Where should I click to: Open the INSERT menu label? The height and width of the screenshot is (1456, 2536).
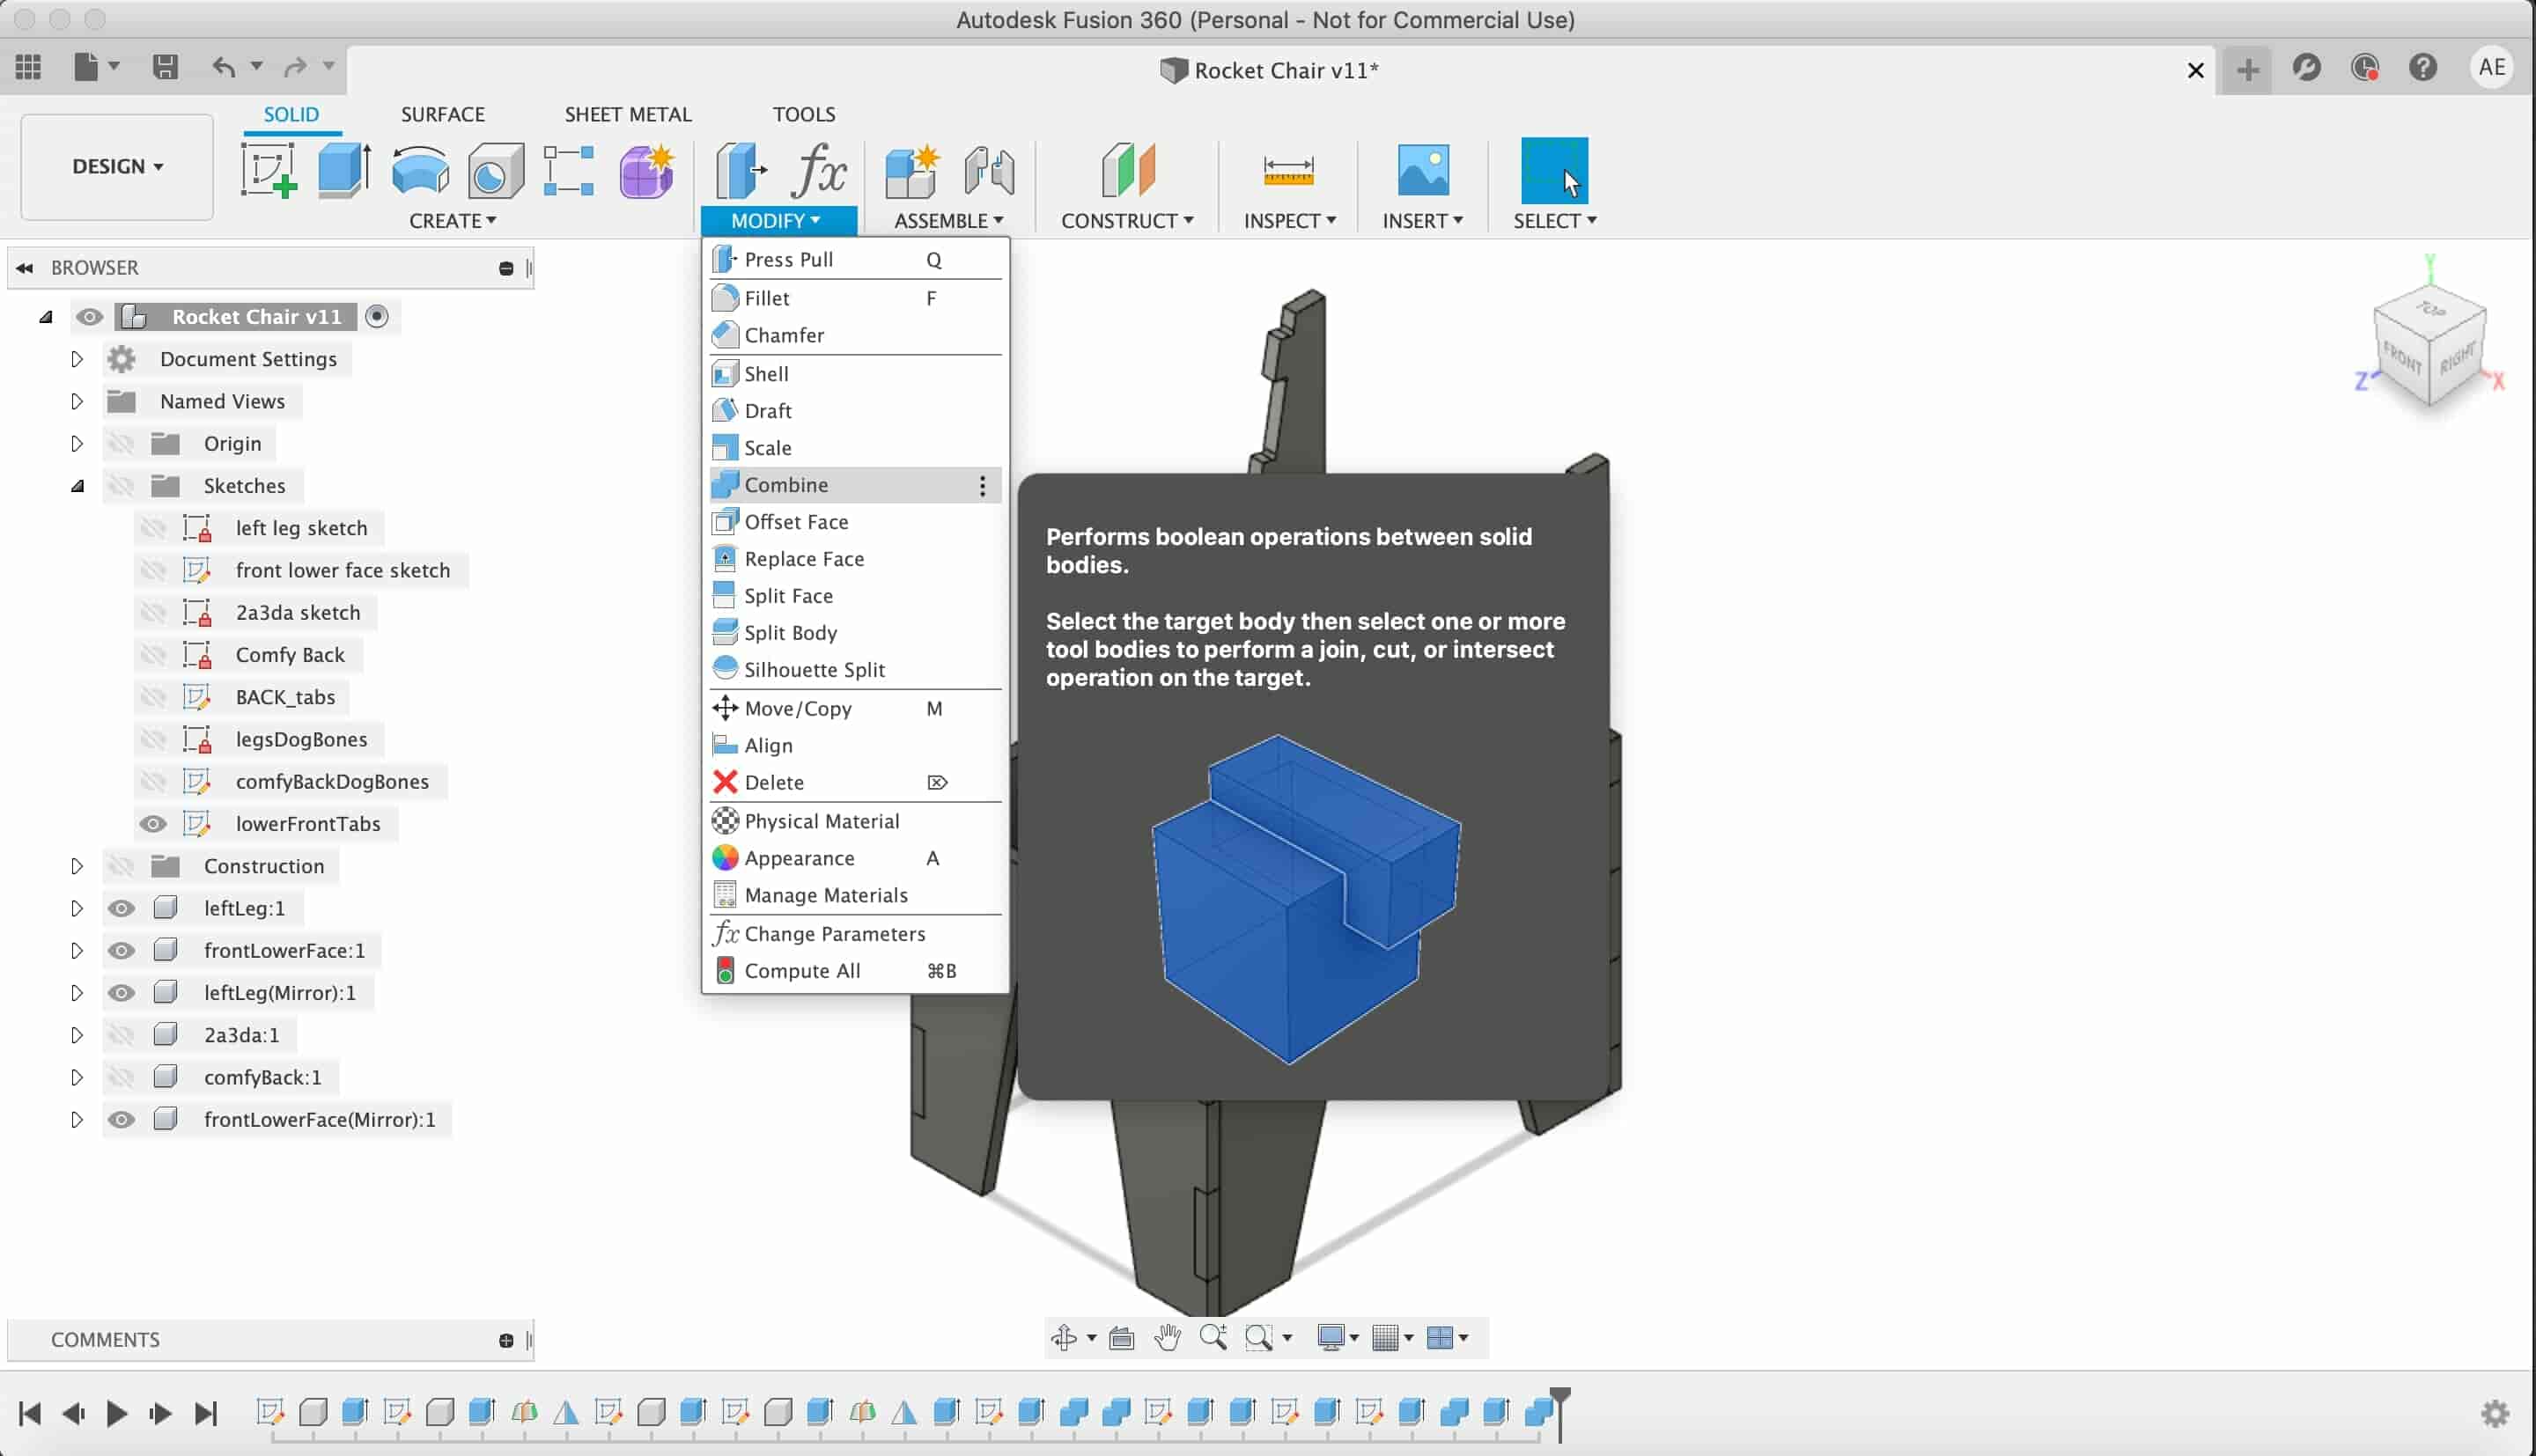1422,220
